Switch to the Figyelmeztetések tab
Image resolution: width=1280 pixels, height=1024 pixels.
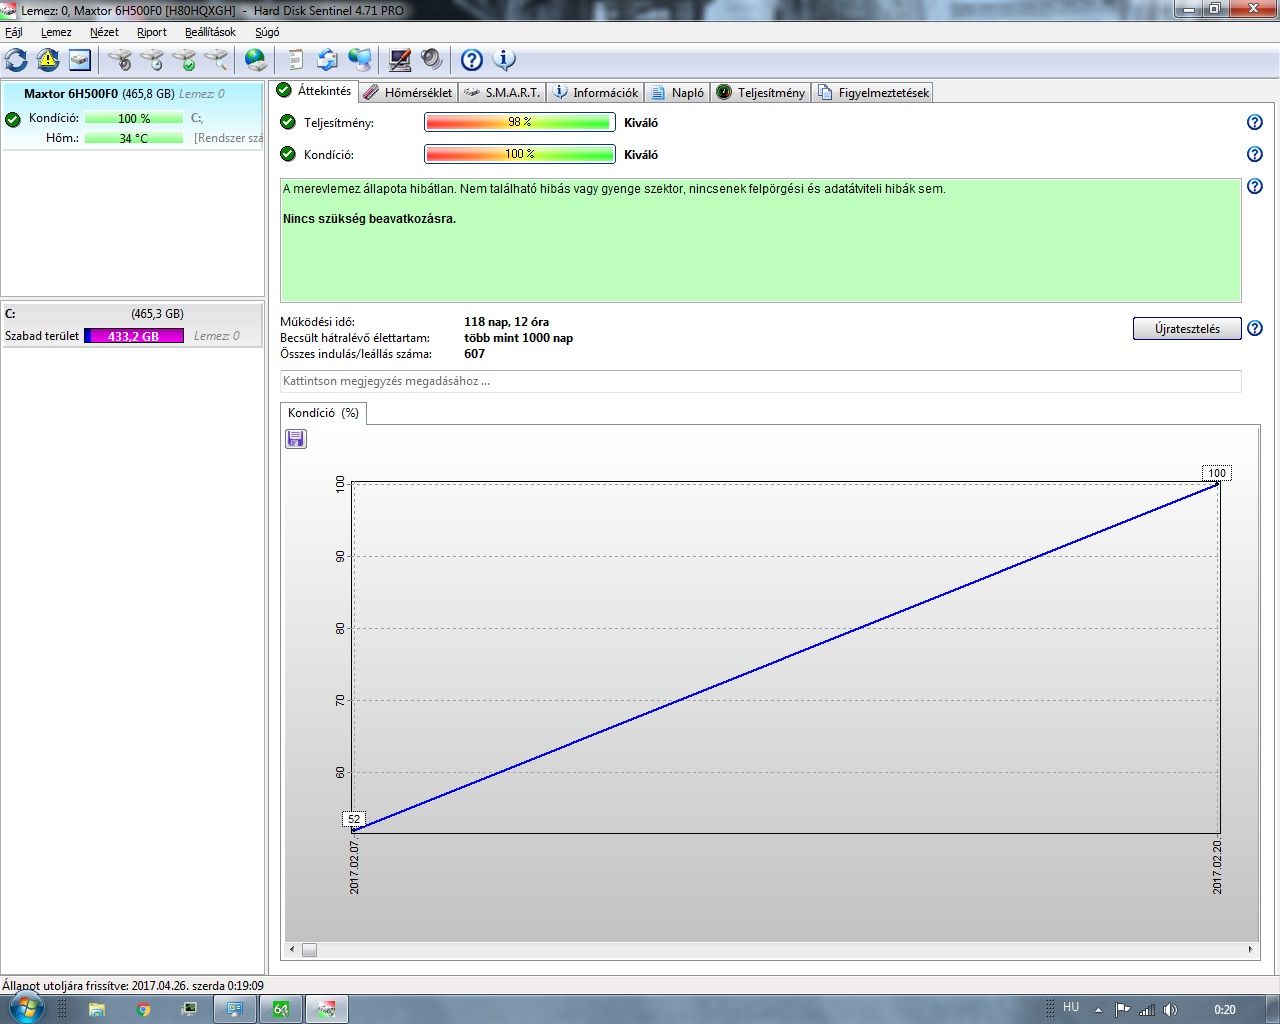tap(873, 92)
